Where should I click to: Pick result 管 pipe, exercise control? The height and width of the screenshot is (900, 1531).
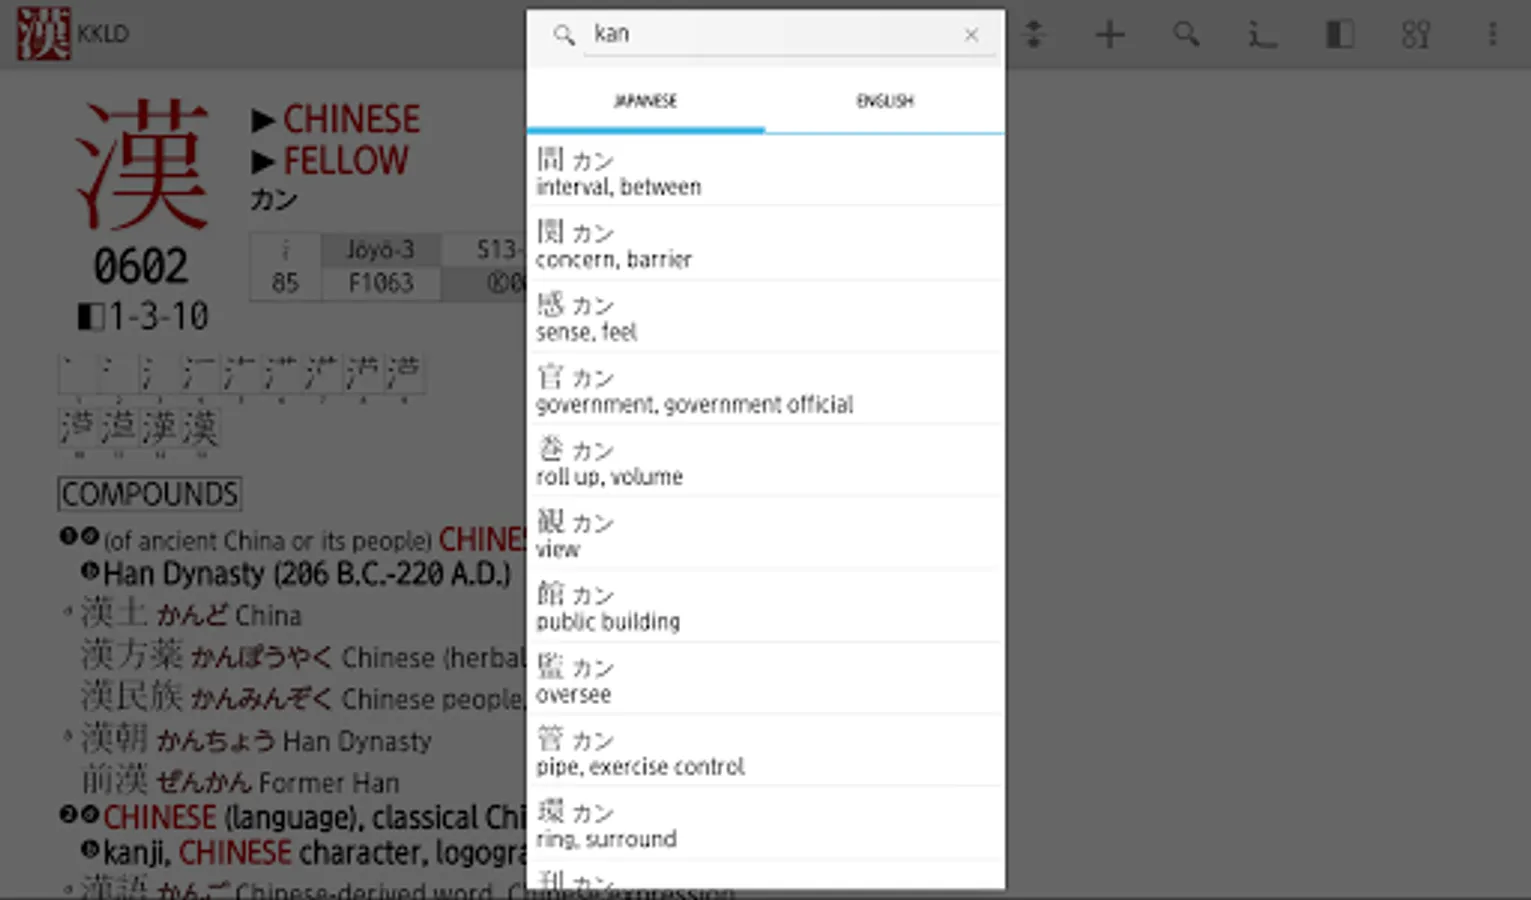point(765,751)
